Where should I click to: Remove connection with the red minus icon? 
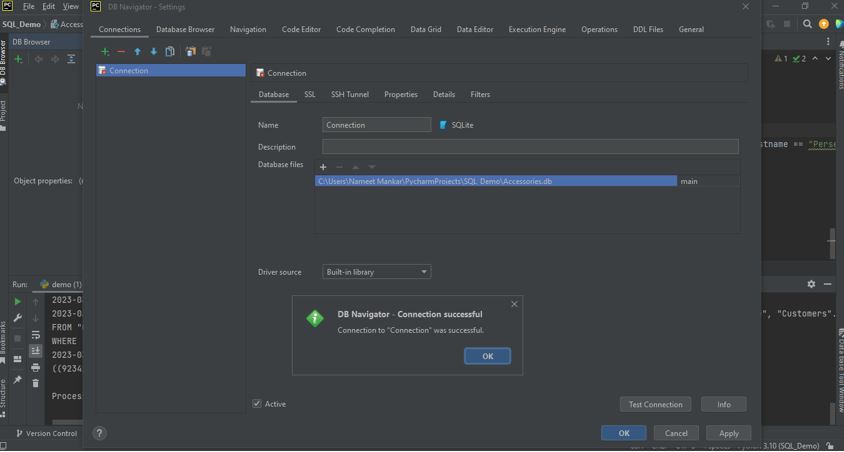click(x=121, y=51)
